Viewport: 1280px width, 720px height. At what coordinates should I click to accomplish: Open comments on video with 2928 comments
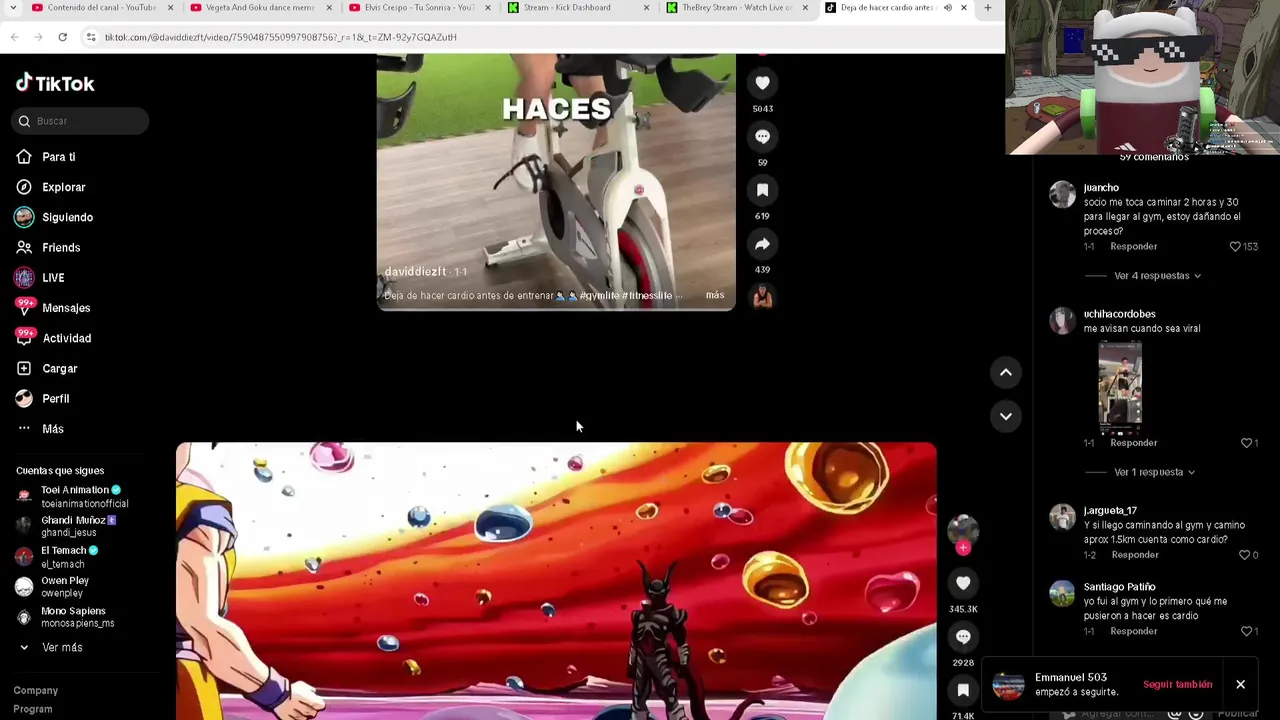click(963, 637)
